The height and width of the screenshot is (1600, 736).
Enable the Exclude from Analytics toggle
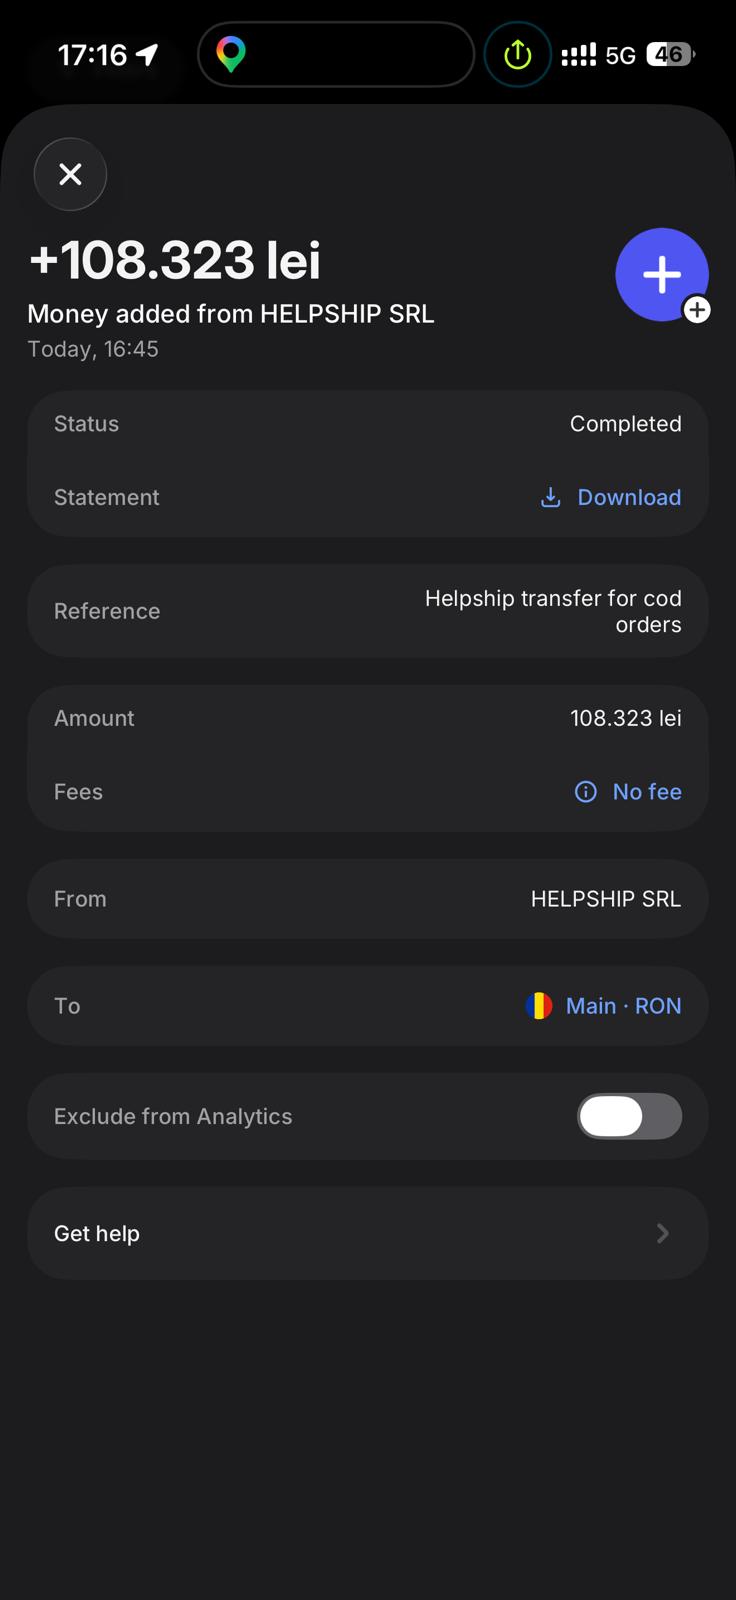coord(629,1116)
